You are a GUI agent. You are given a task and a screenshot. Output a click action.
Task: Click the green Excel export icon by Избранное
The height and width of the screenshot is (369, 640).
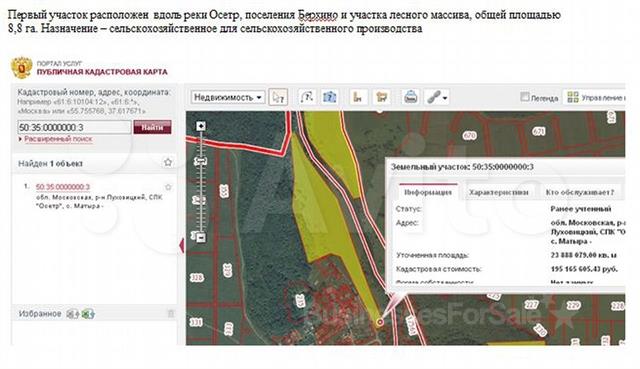[x=88, y=314]
